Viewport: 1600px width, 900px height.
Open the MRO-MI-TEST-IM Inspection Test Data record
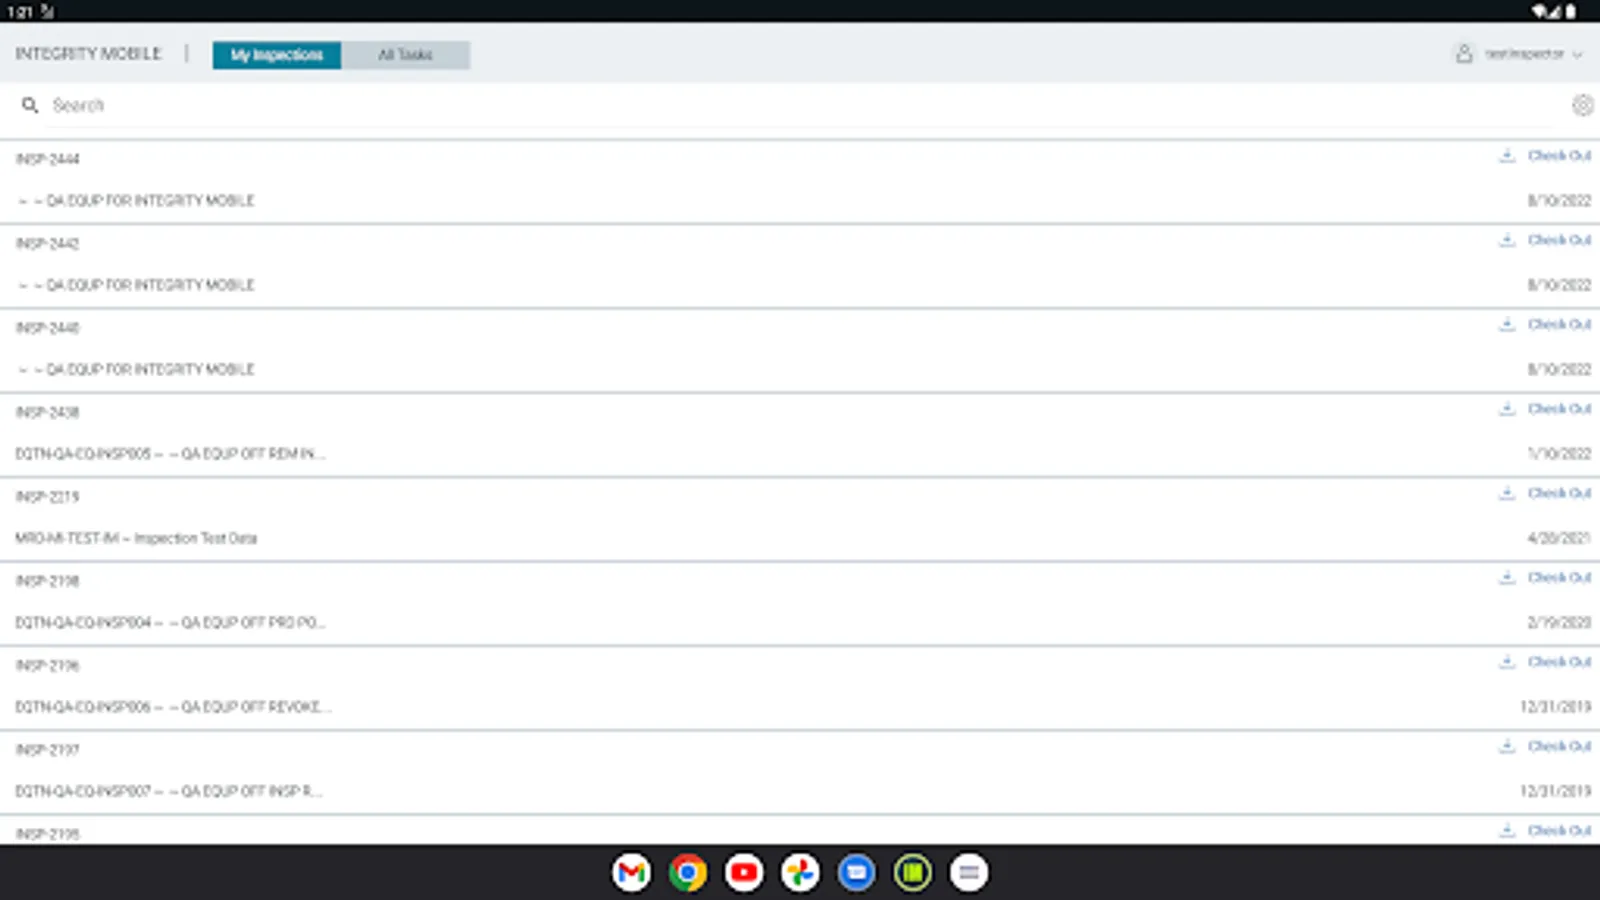tap(136, 537)
